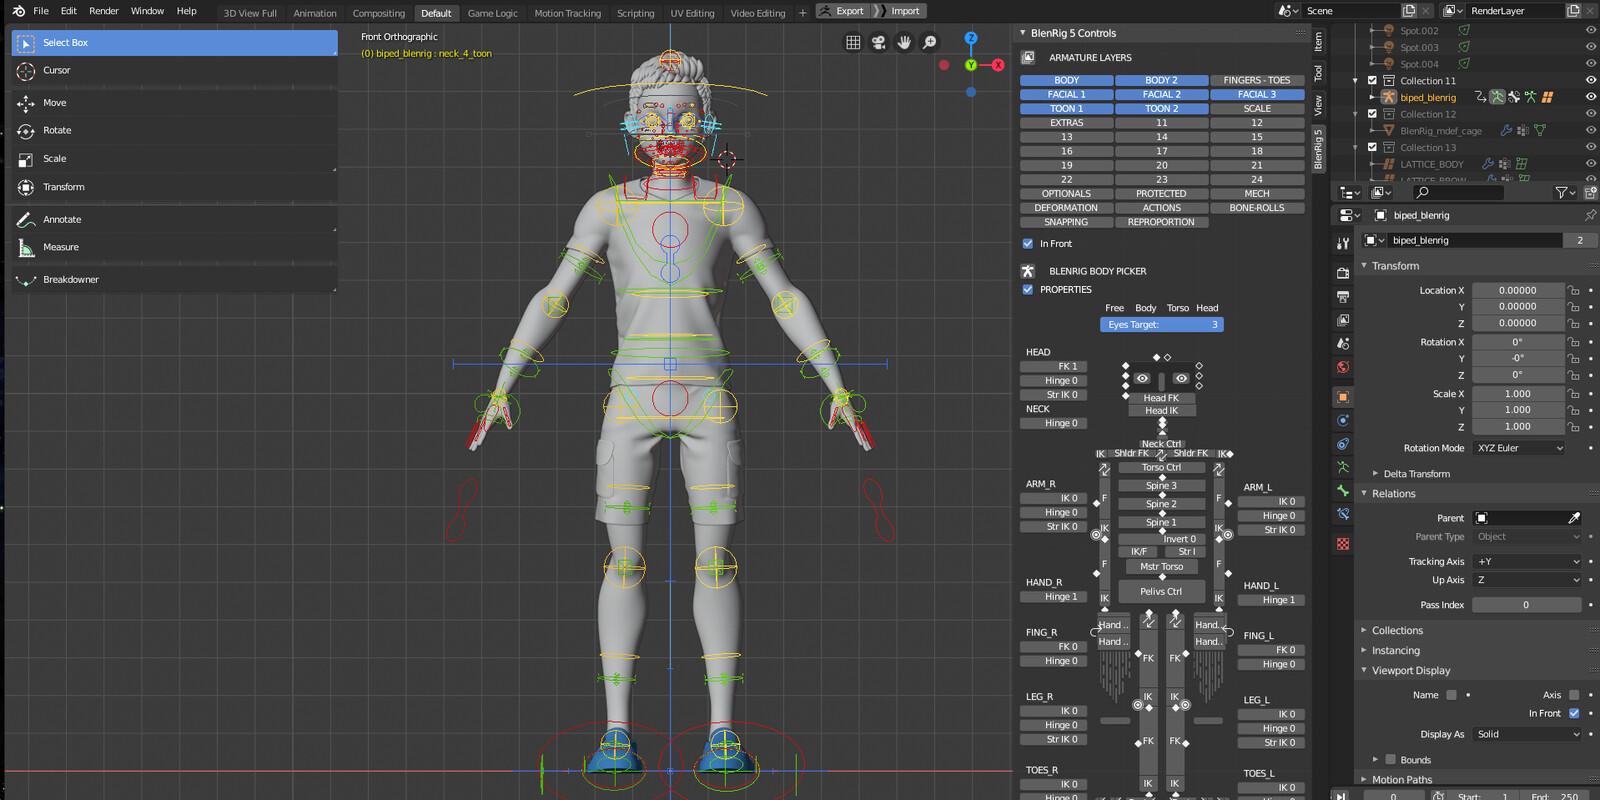This screenshot has height=800, width=1600.
Task: Toggle camera view icon in viewport
Action: point(878,42)
